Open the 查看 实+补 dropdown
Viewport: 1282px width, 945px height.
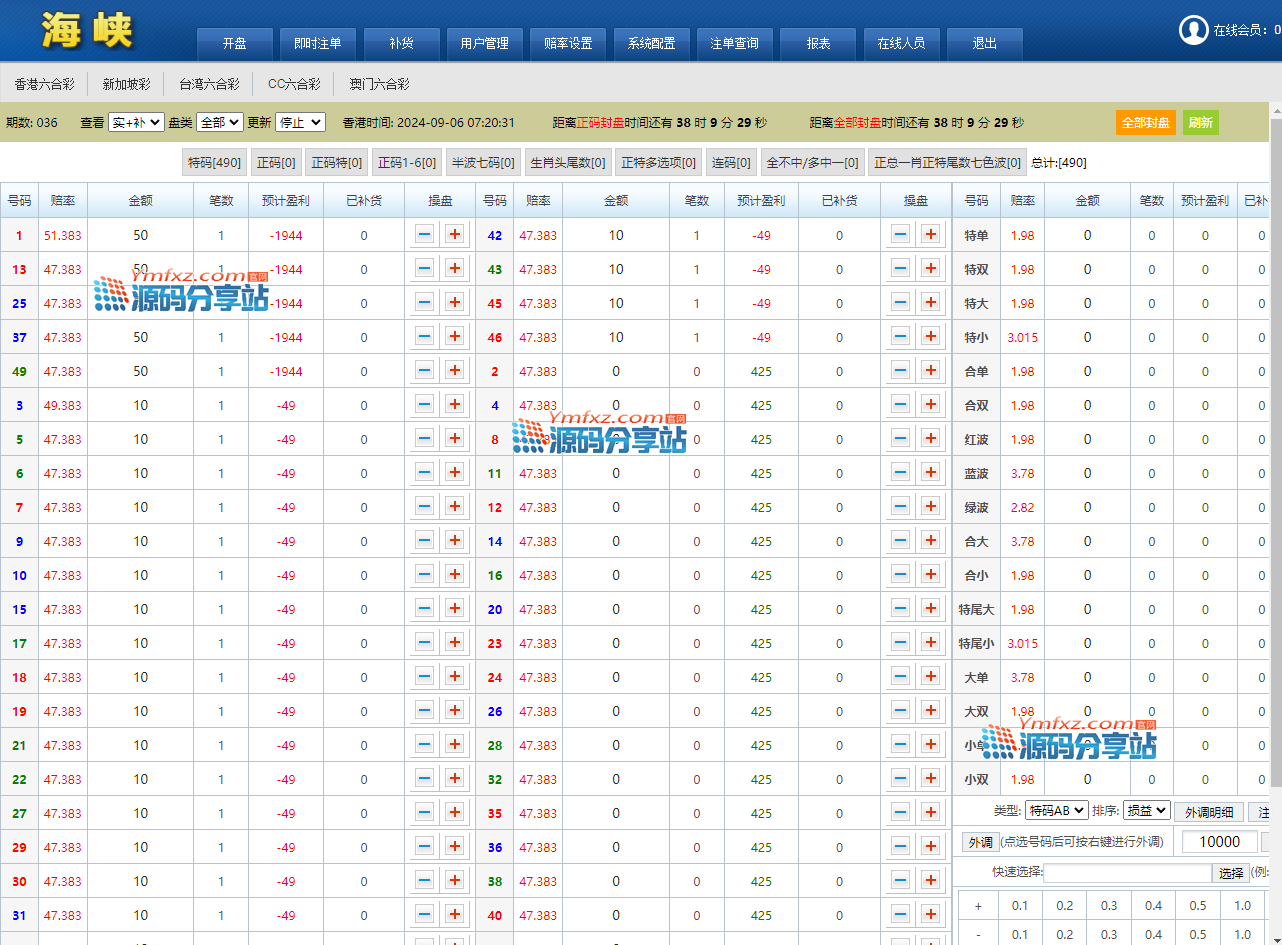click(x=135, y=122)
